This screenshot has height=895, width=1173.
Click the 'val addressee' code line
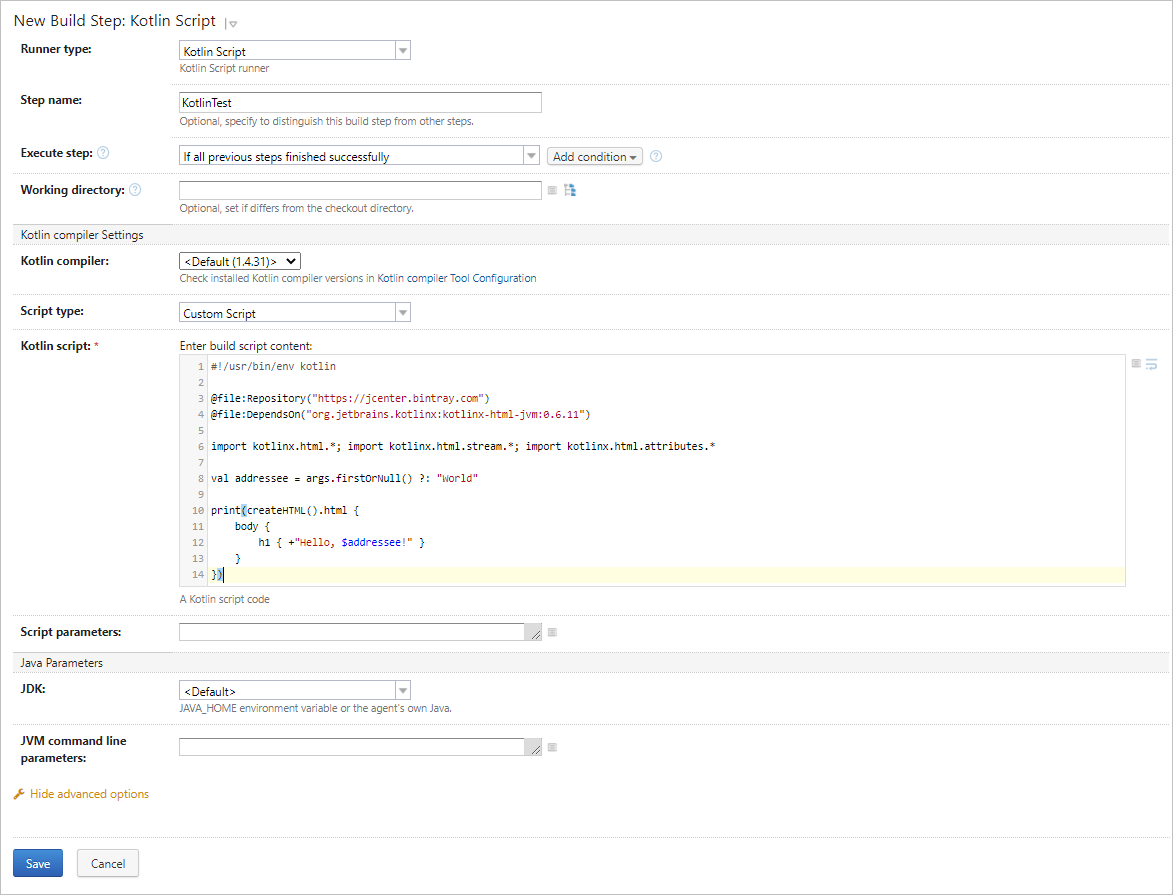pos(344,479)
